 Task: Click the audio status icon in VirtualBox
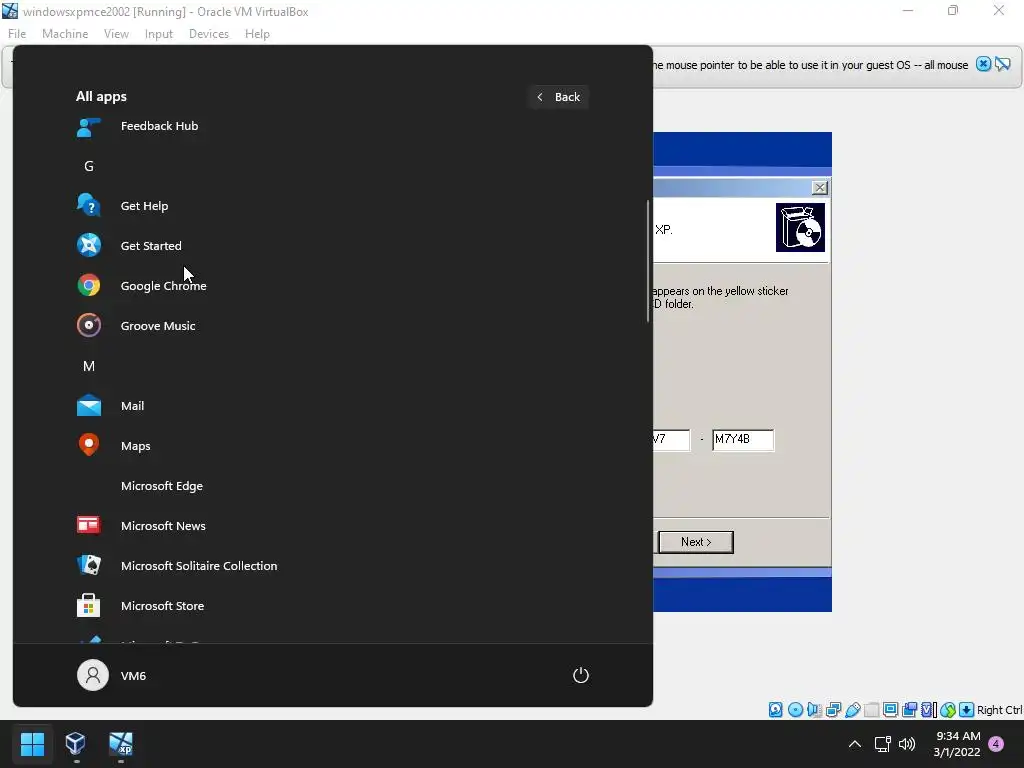(814, 710)
